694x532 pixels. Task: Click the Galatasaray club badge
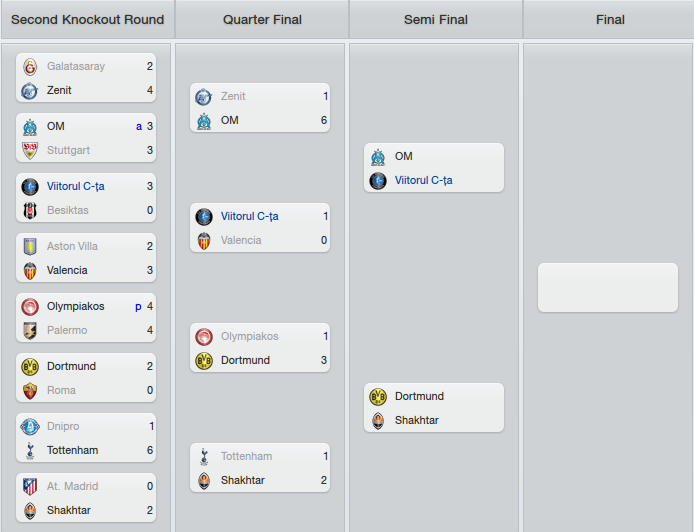point(30,66)
